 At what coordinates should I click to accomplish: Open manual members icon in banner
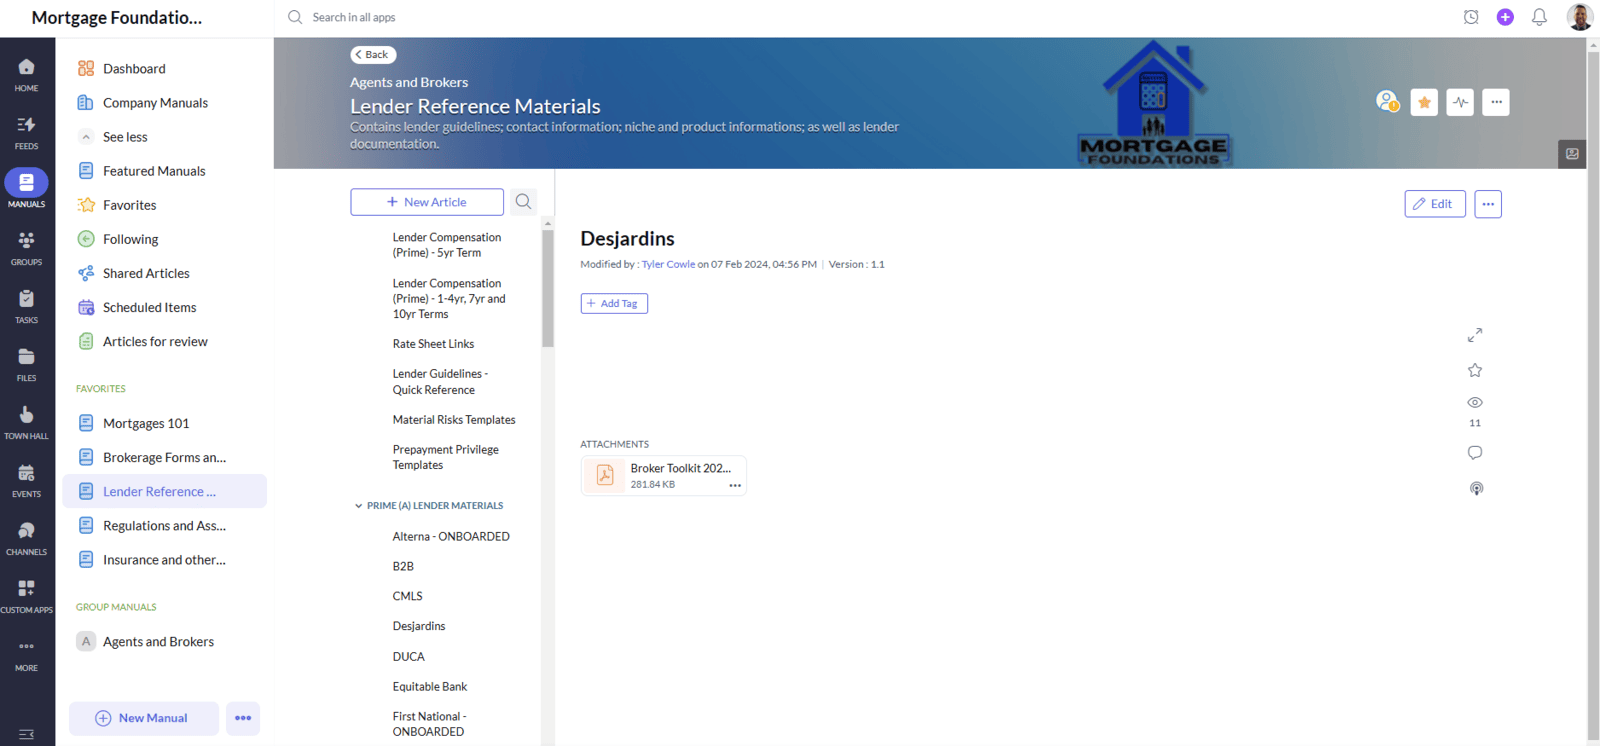[1387, 101]
